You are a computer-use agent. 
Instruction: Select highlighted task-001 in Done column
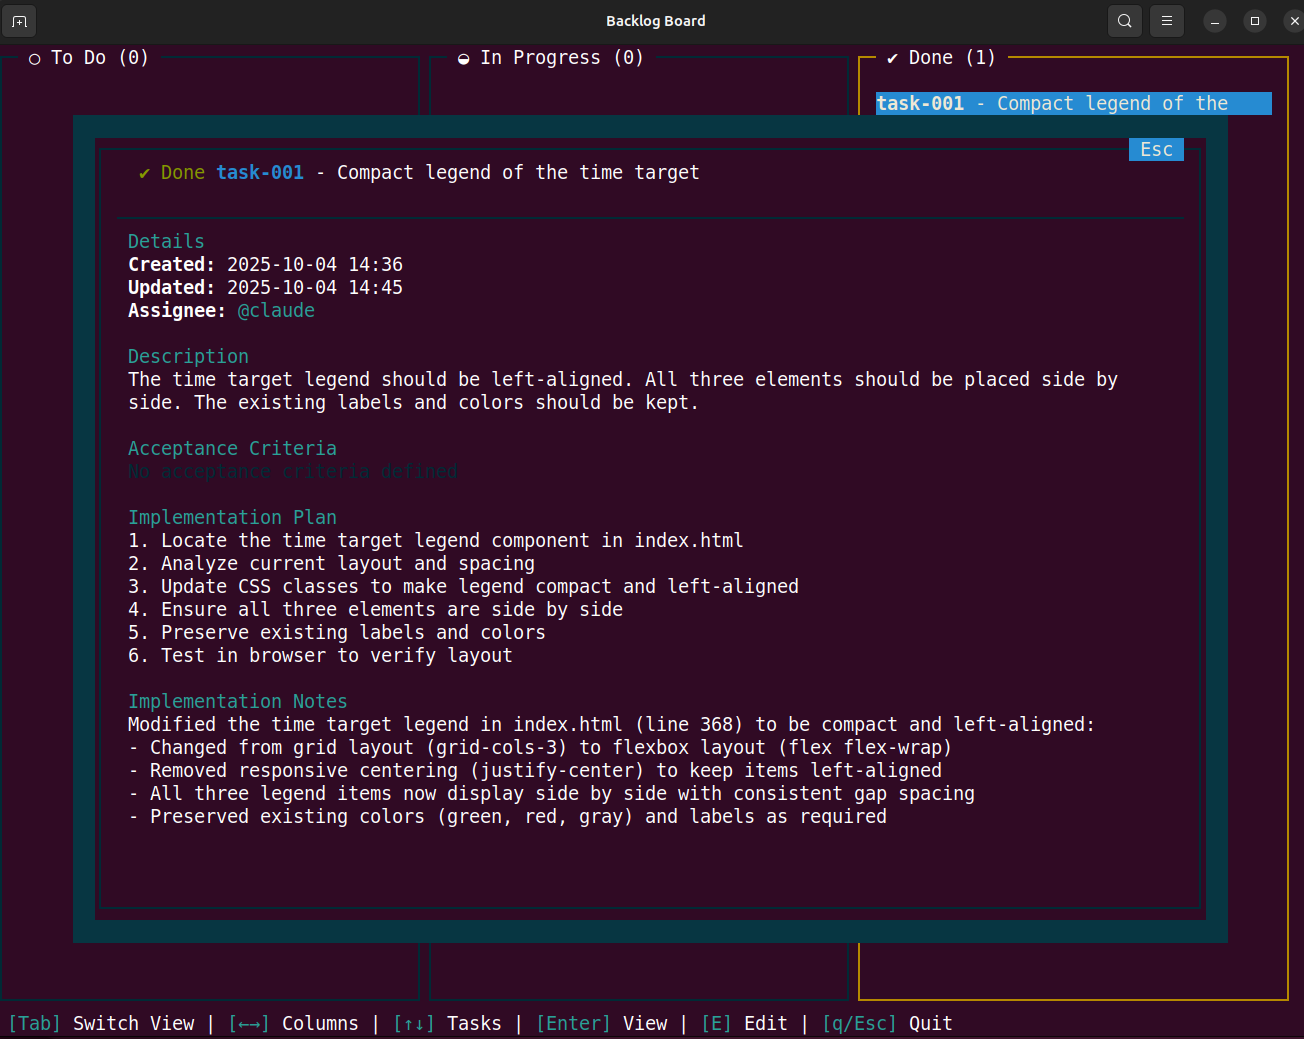1072,104
